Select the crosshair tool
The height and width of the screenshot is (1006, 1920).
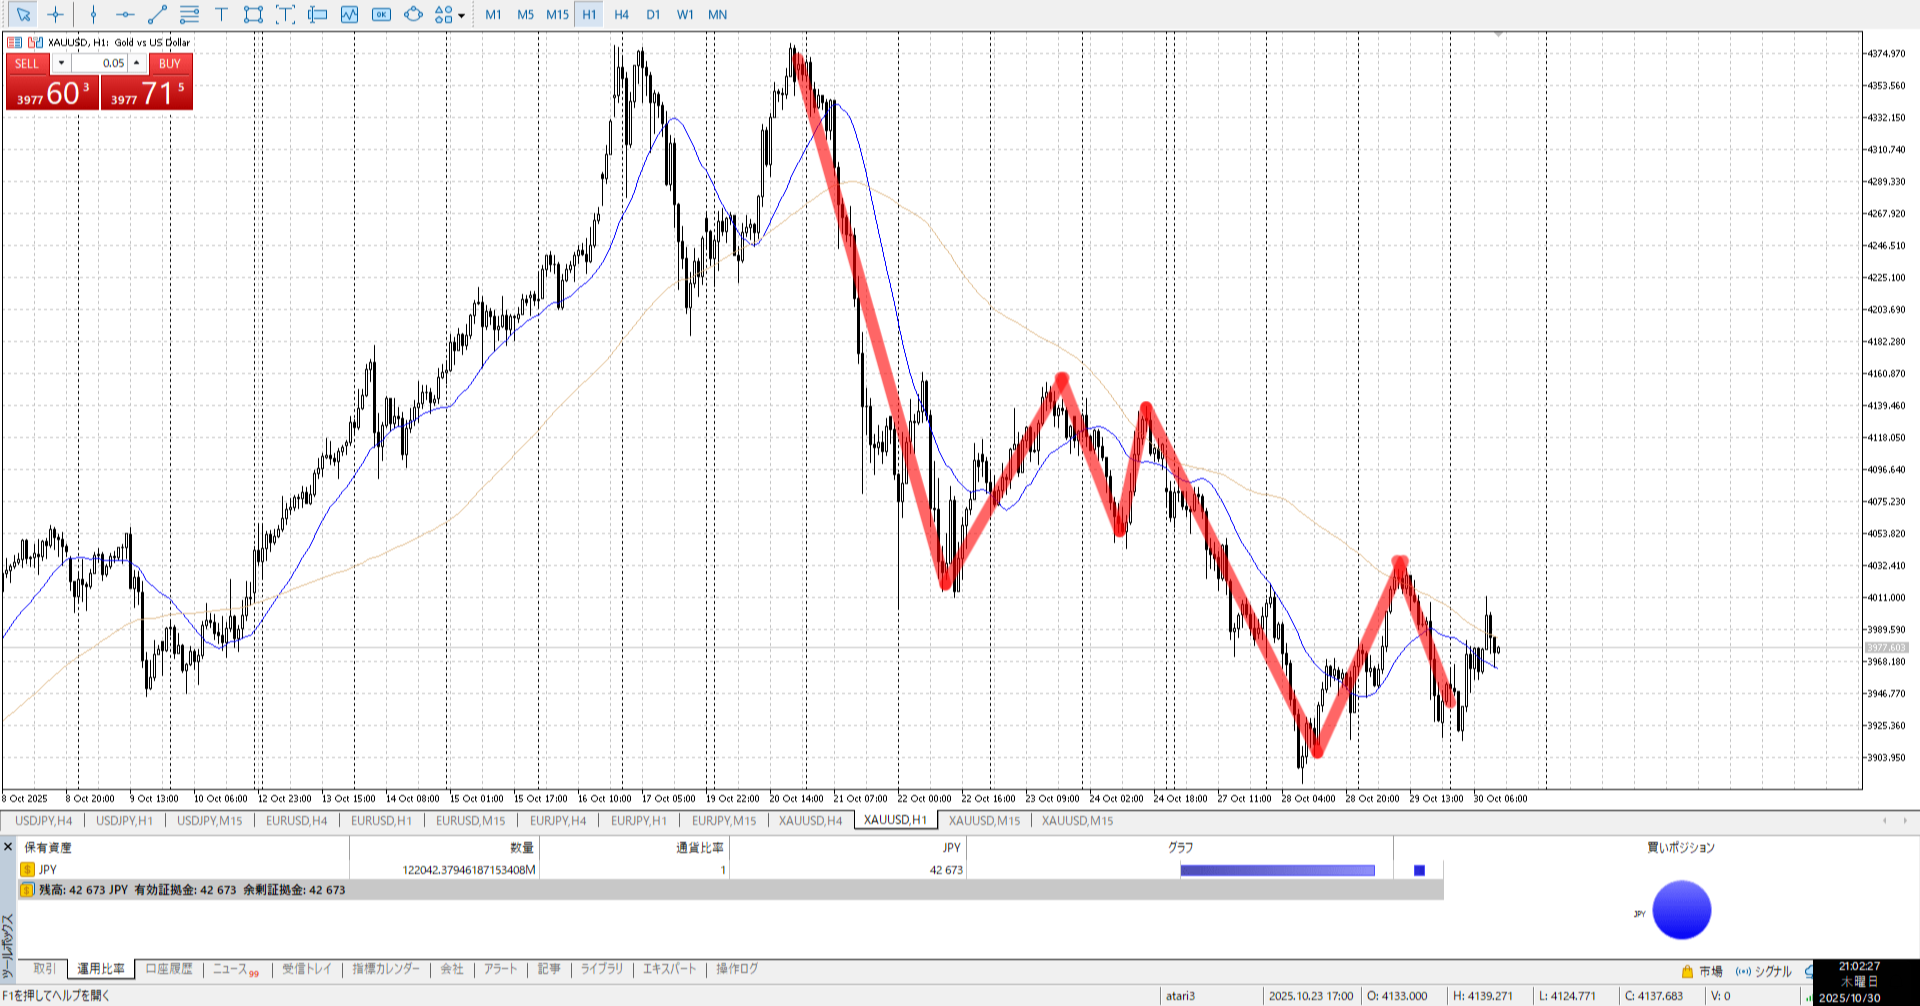56,15
